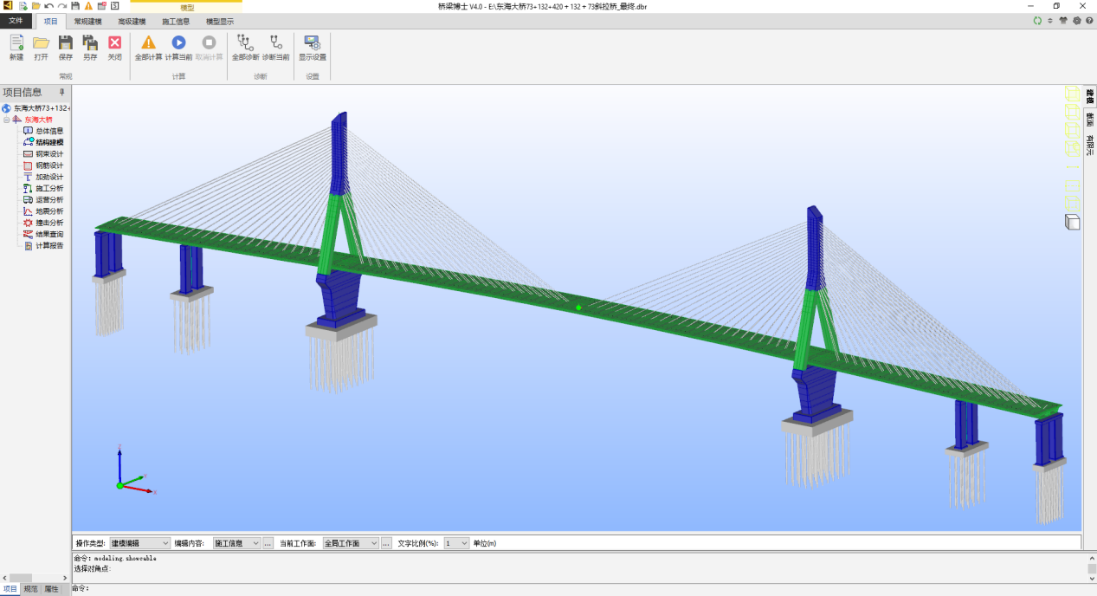Open the 文件 menu
The height and width of the screenshot is (596, 1097).
coord(15,21)
